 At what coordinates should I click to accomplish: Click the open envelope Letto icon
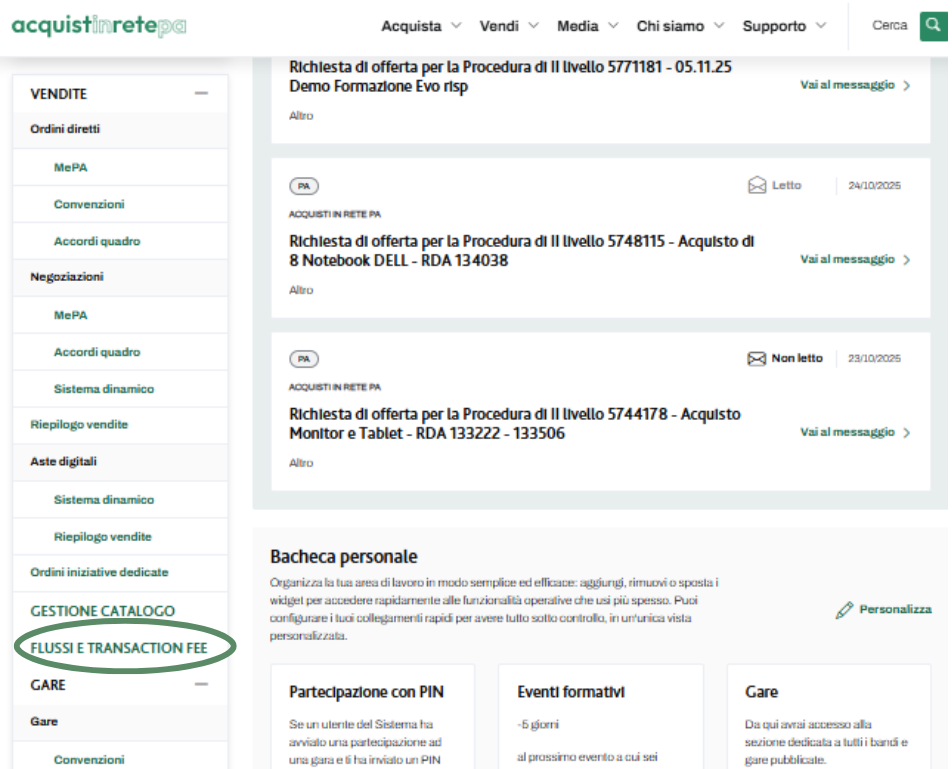click(757, 185)
